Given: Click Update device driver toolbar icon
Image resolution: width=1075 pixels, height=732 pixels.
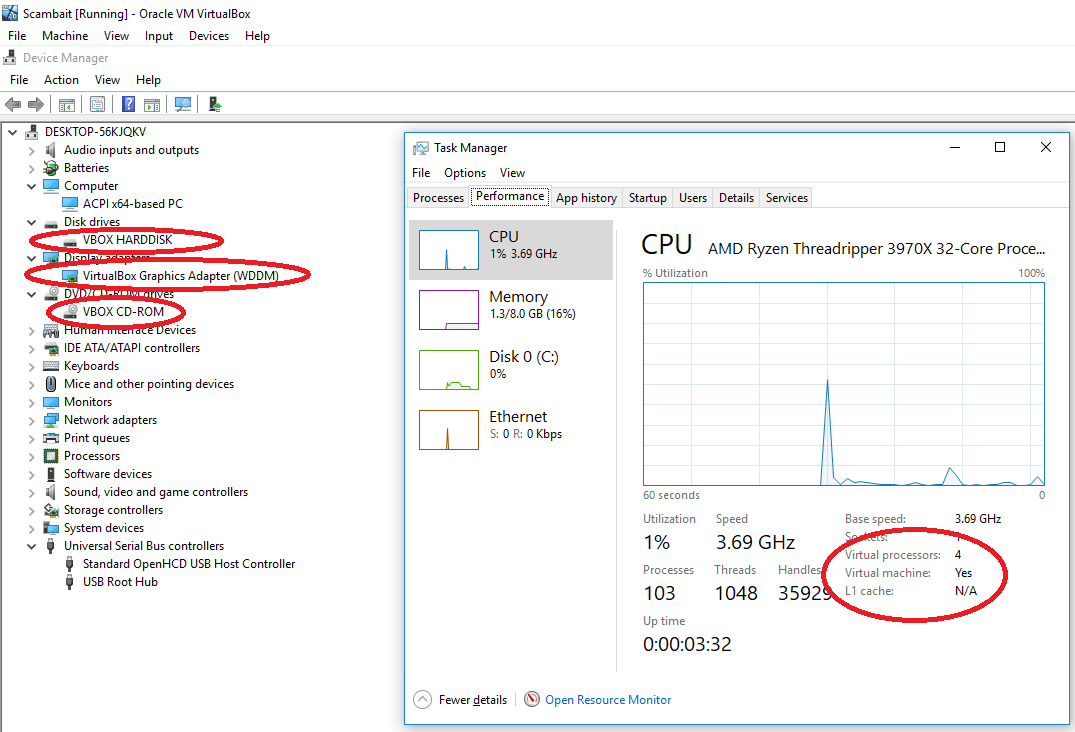Looking at the screenshot, I should click(215, 104).
